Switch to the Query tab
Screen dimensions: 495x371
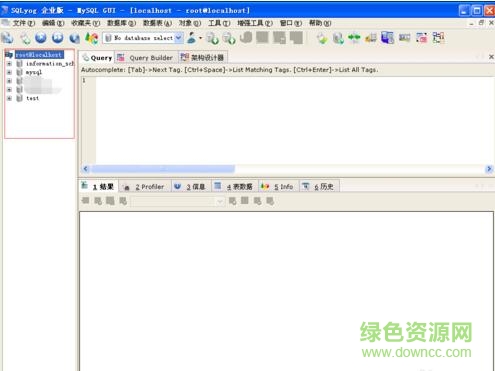97,58
